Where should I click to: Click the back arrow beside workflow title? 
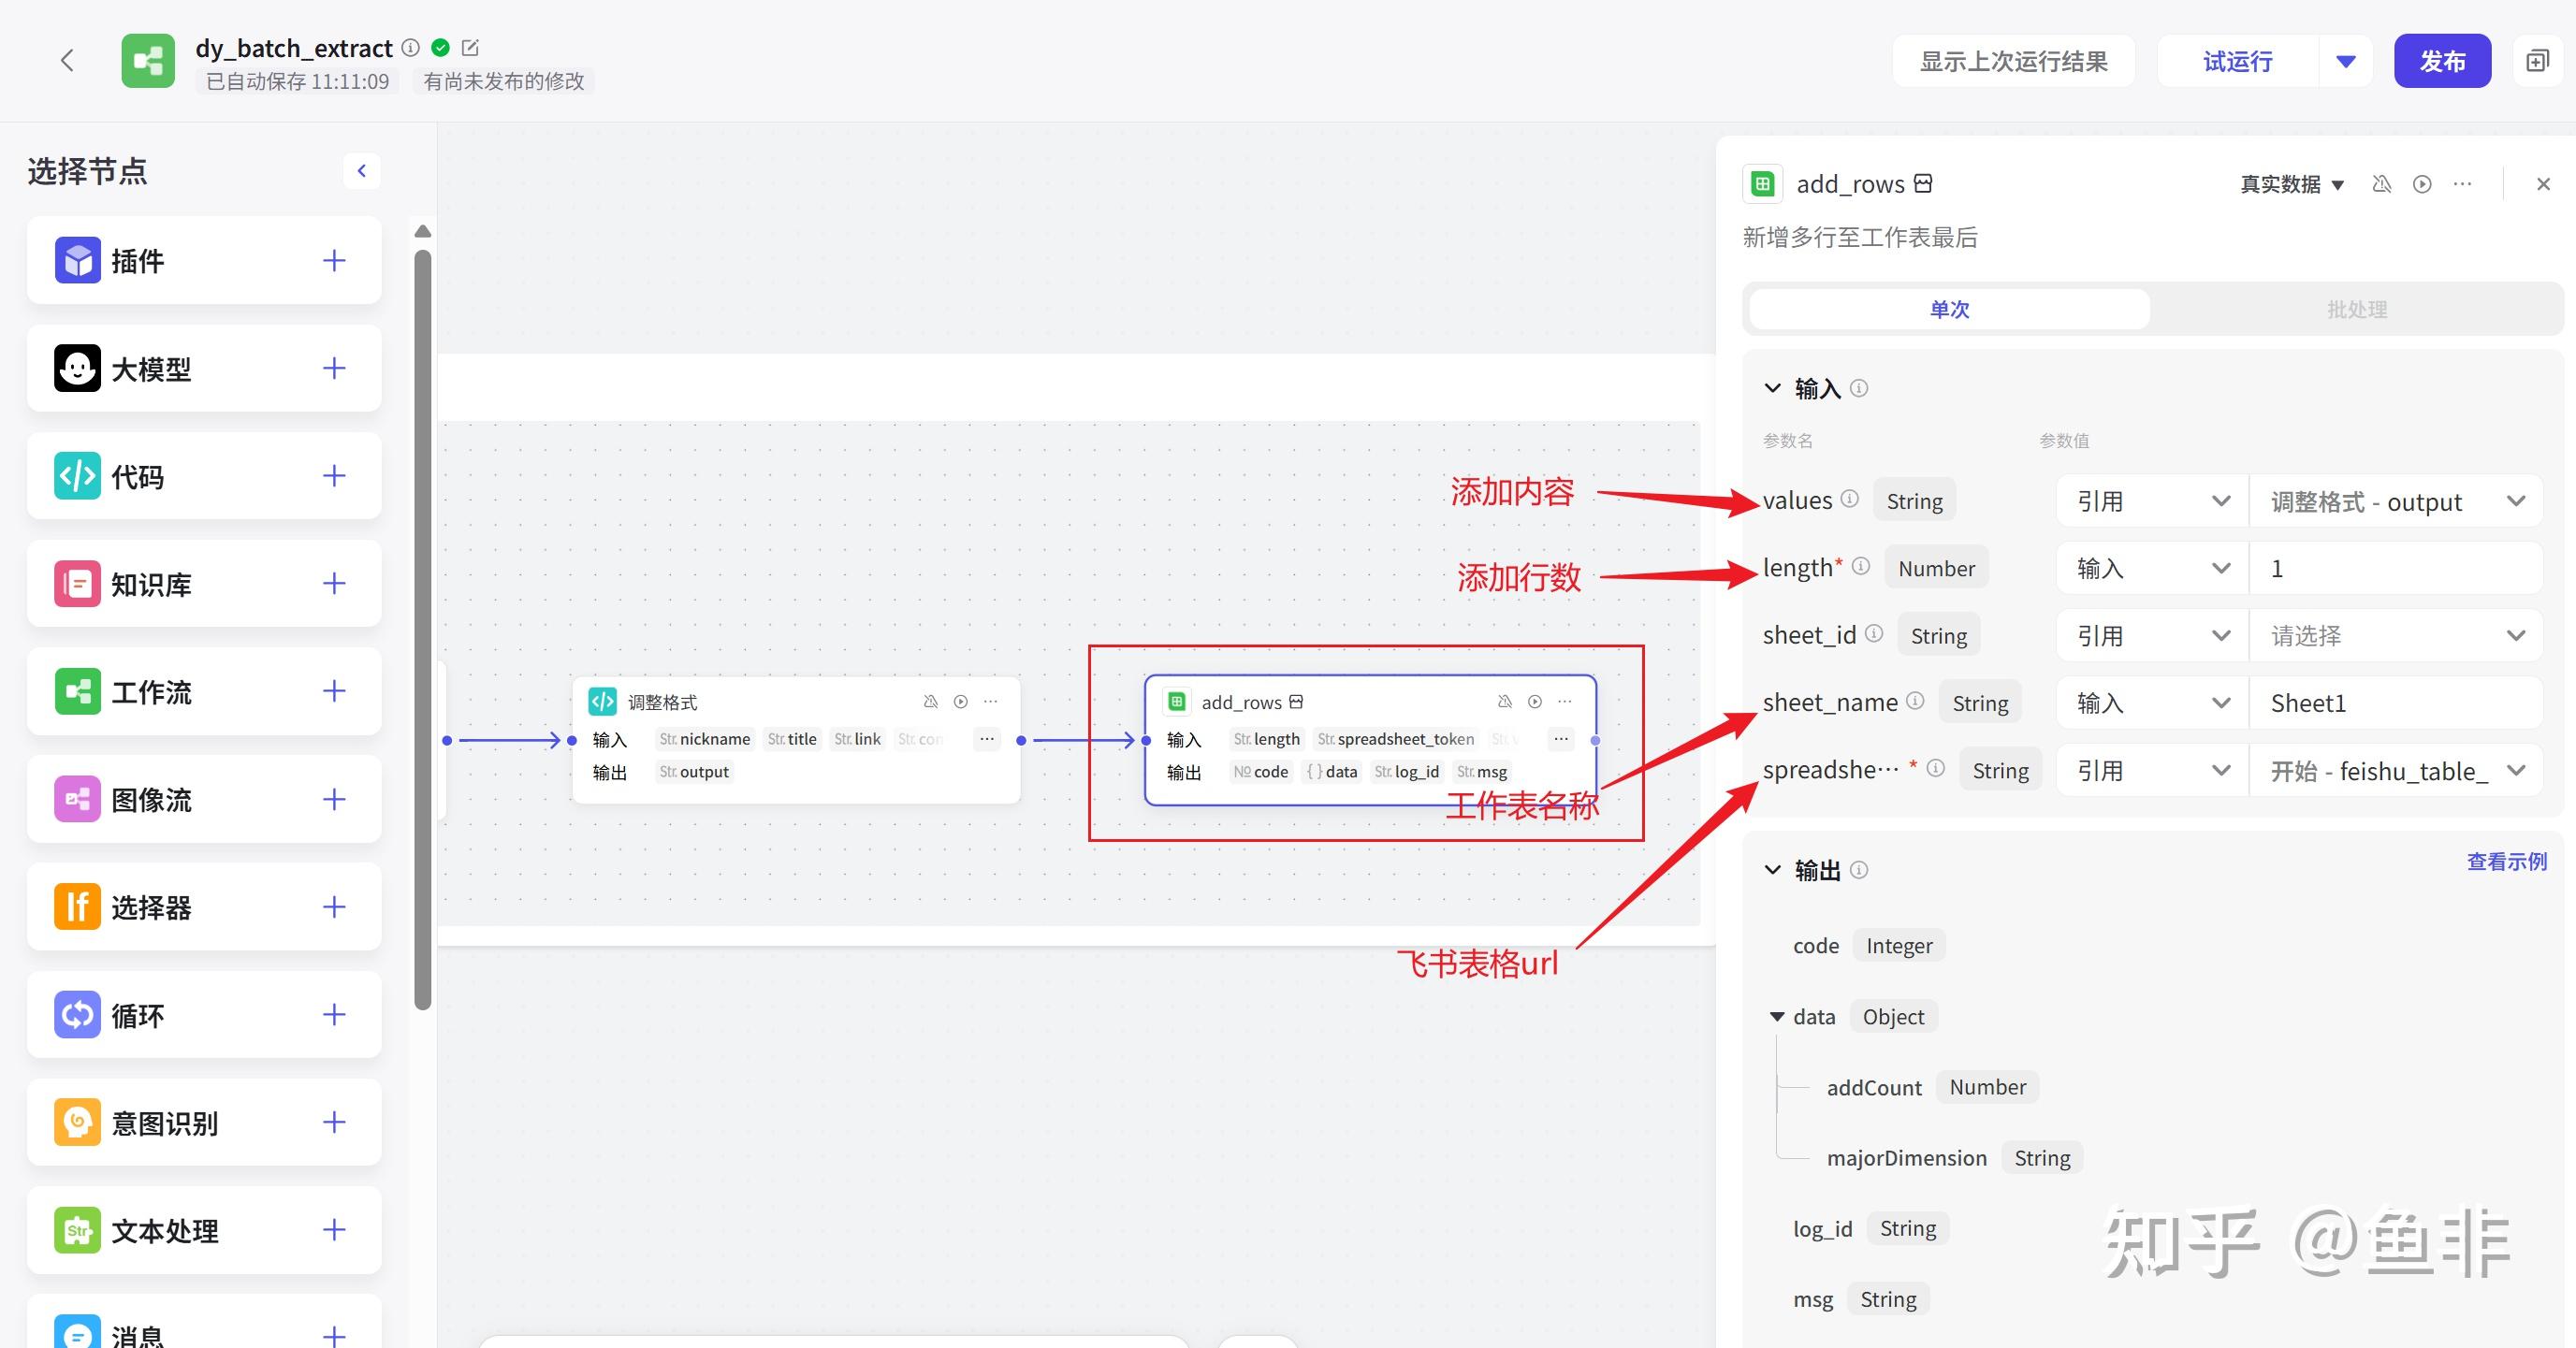click(x=67, y=61)
